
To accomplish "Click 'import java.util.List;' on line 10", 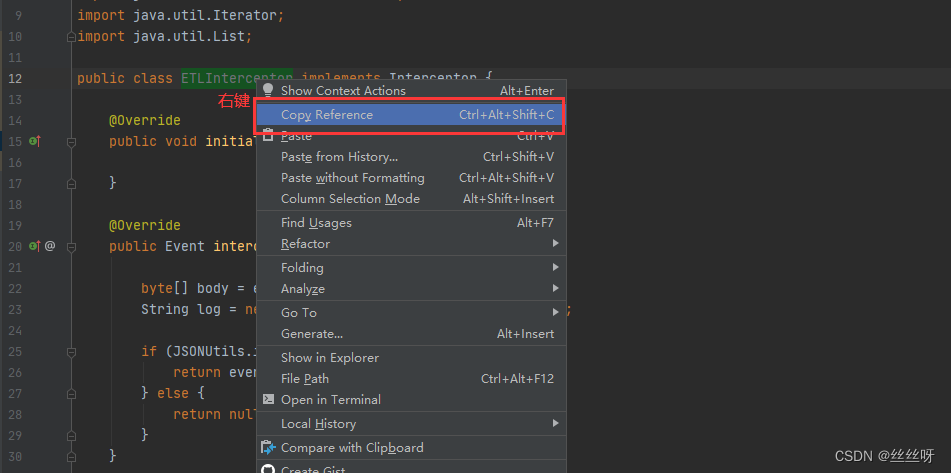I will tap(164, 36).
